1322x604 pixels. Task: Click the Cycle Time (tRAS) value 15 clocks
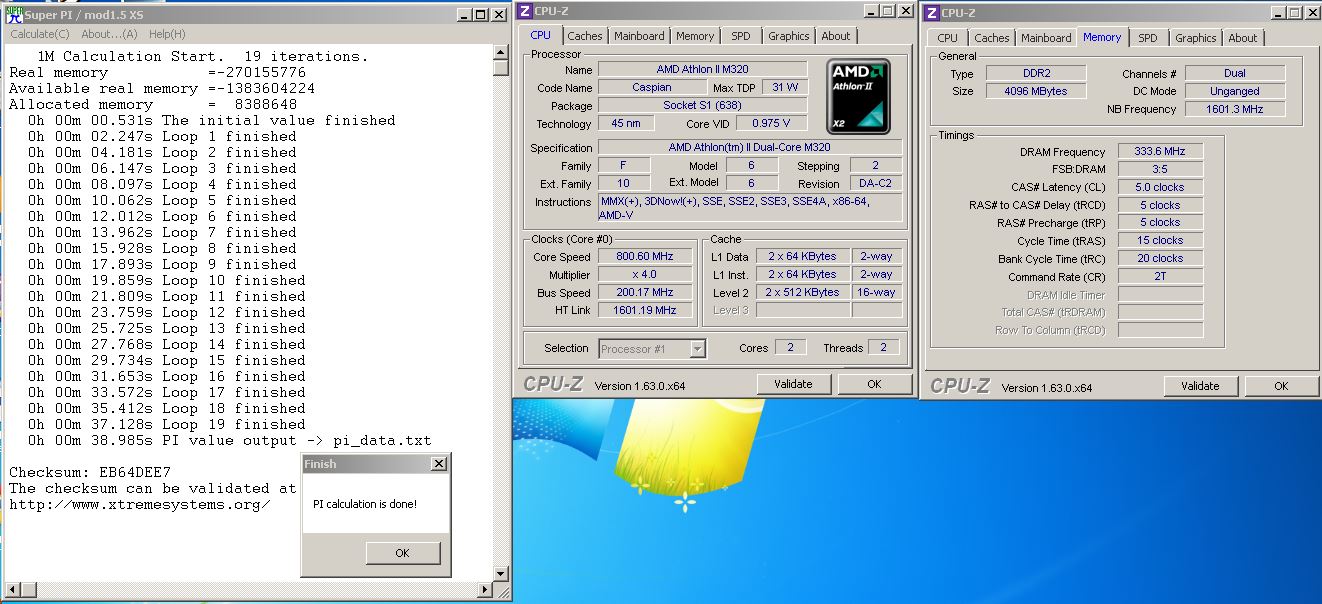1160,240
